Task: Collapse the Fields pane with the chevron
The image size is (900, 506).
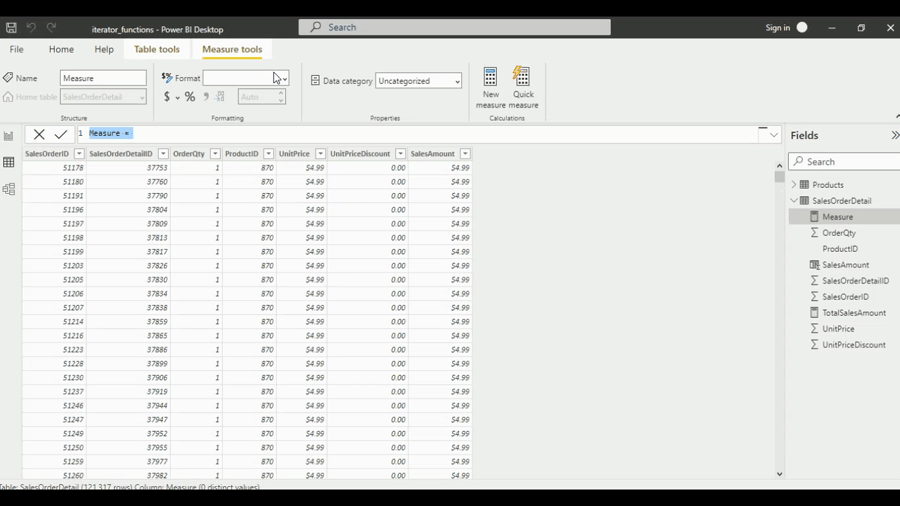Action: [894, 135]
